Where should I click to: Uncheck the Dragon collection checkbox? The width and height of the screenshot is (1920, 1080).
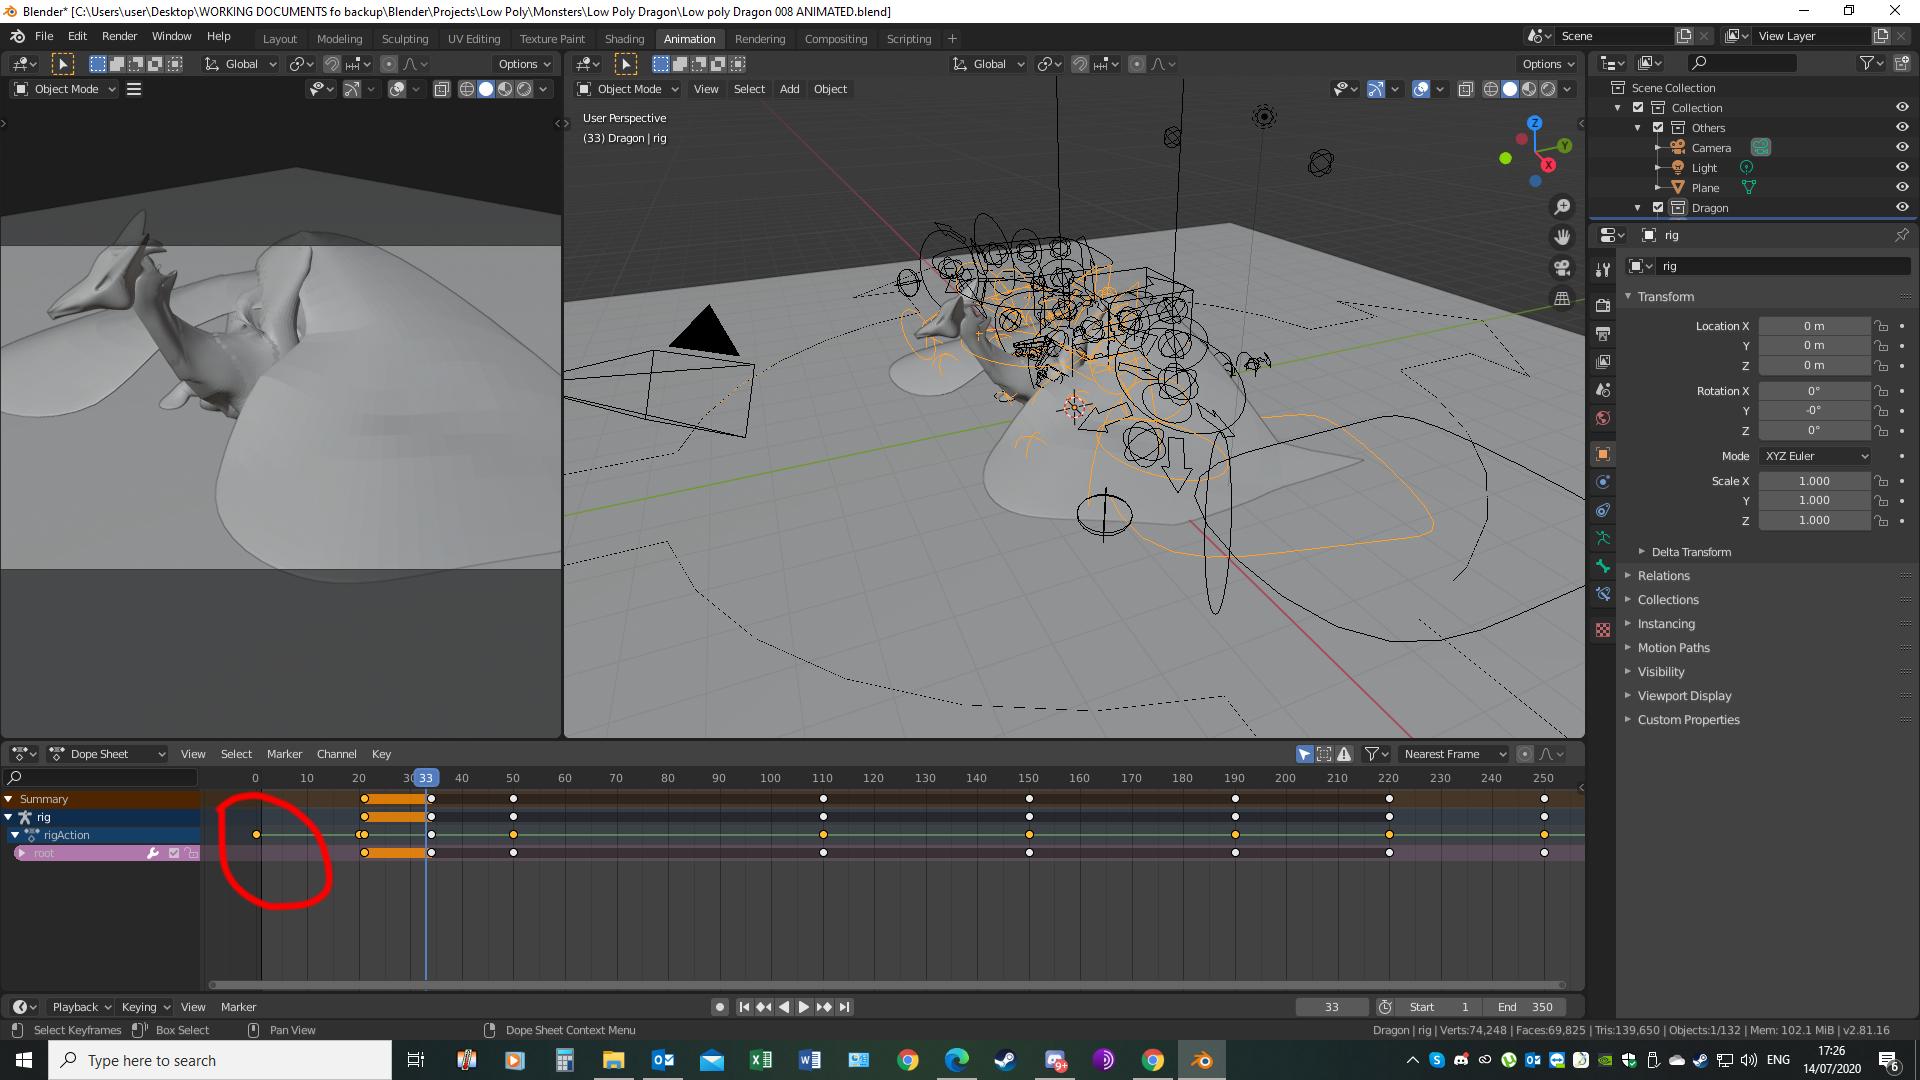(1658, 208)
